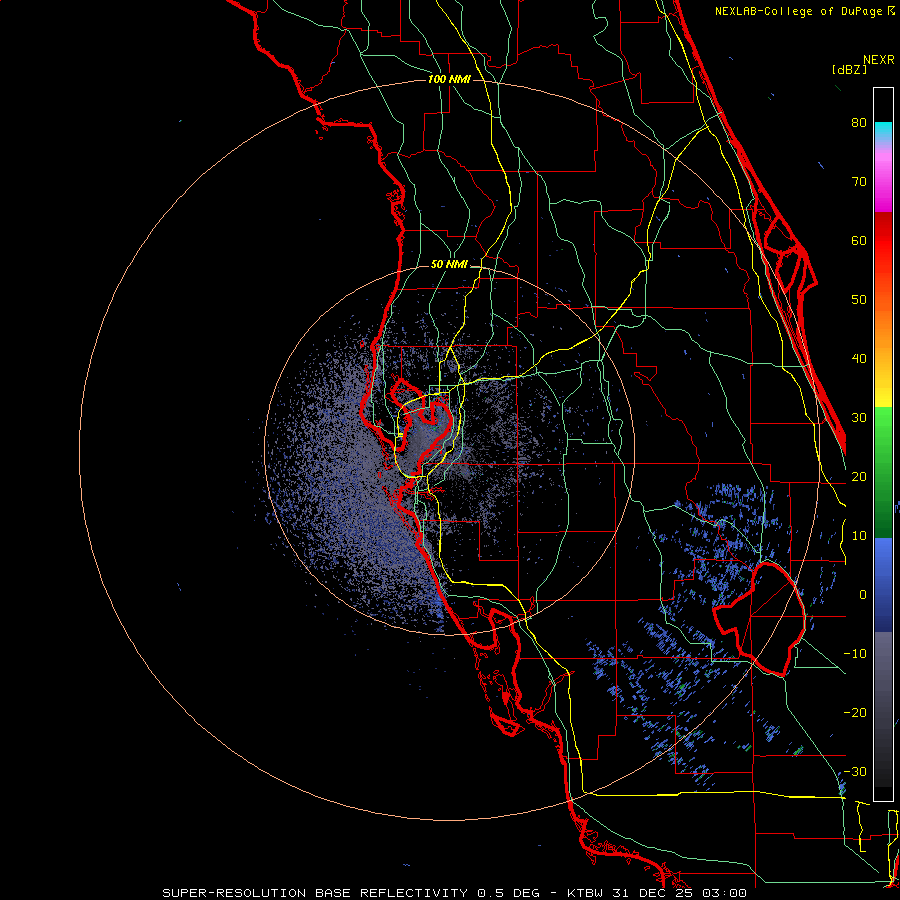This screenshot has height=900, width=900.
Task: Click the NEXR label above the color scale
Action: click(x=879, y=60)
